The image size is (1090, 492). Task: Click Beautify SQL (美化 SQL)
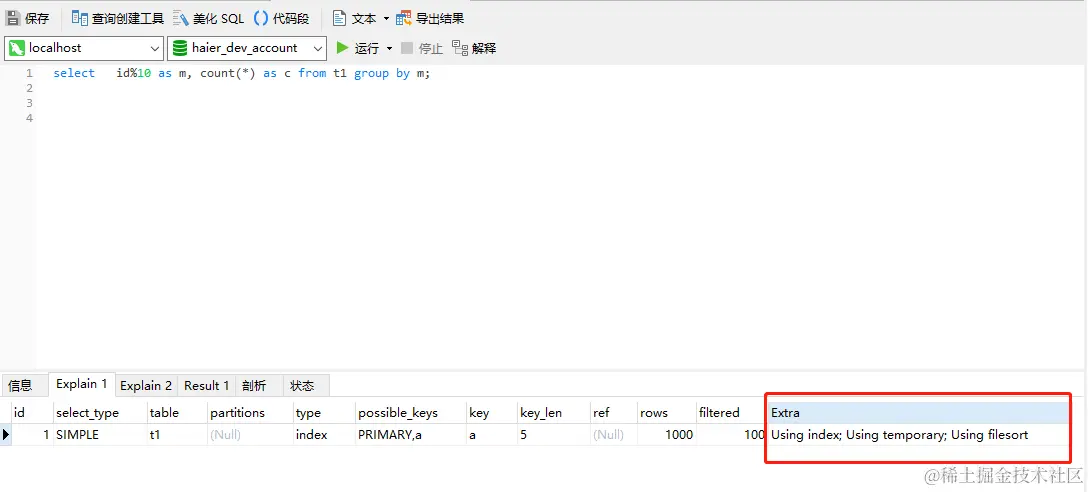pyautogui.click(x=209, y=19)
